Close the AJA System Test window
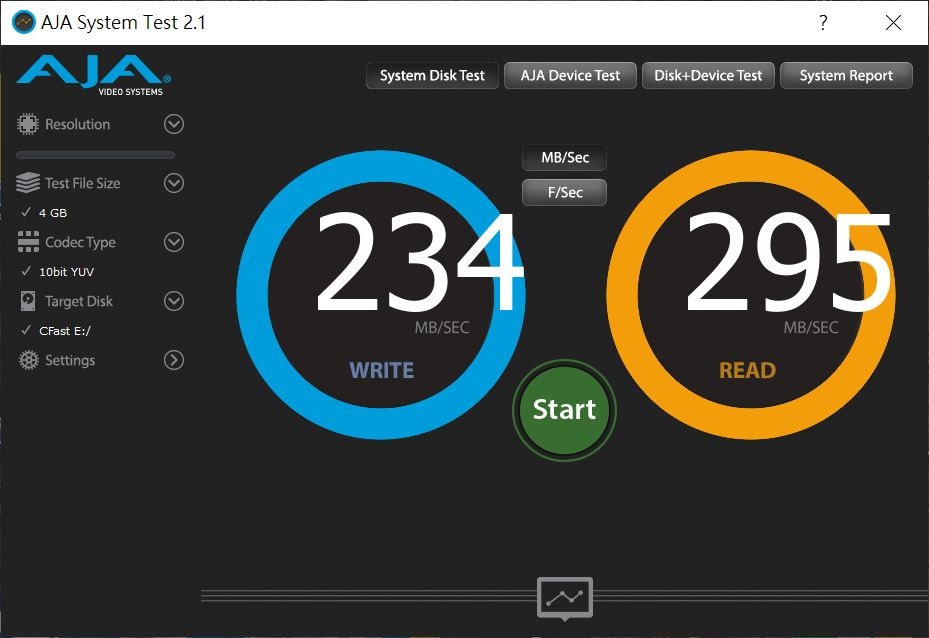929x638 pixels. pos(893,23)
